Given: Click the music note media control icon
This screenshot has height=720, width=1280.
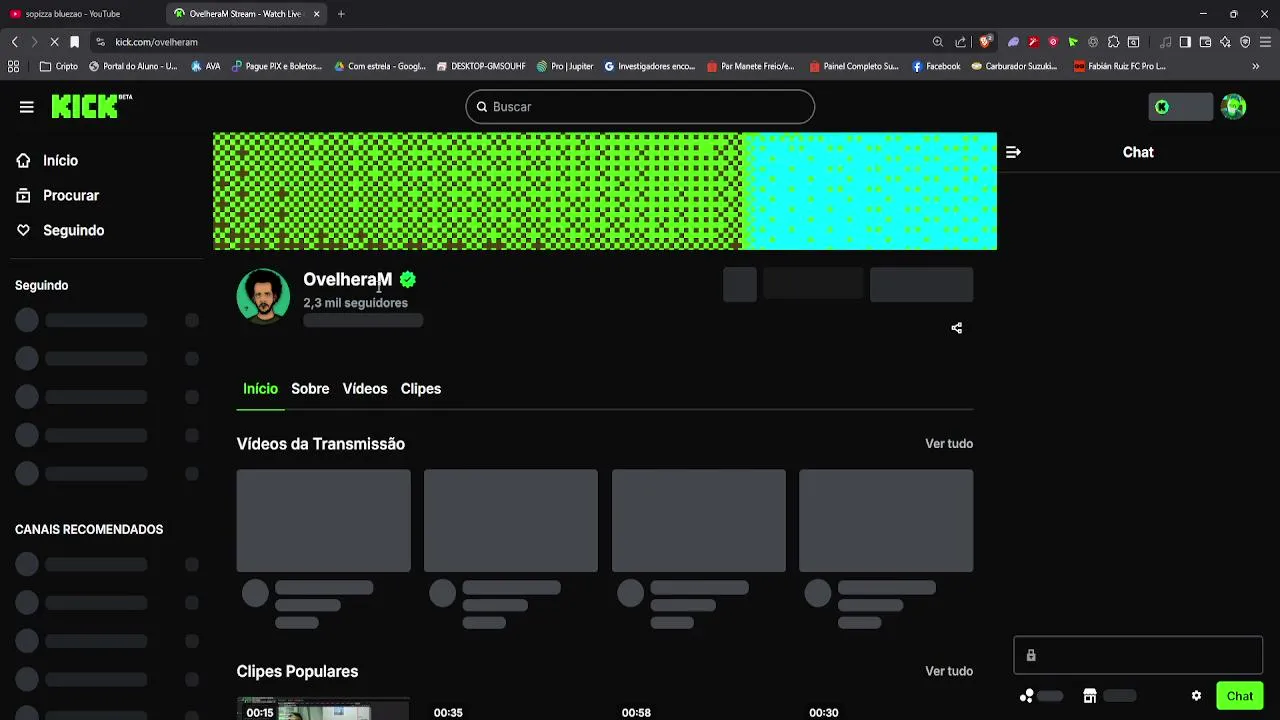Looking at the screenshot, I should (1166, 42).
